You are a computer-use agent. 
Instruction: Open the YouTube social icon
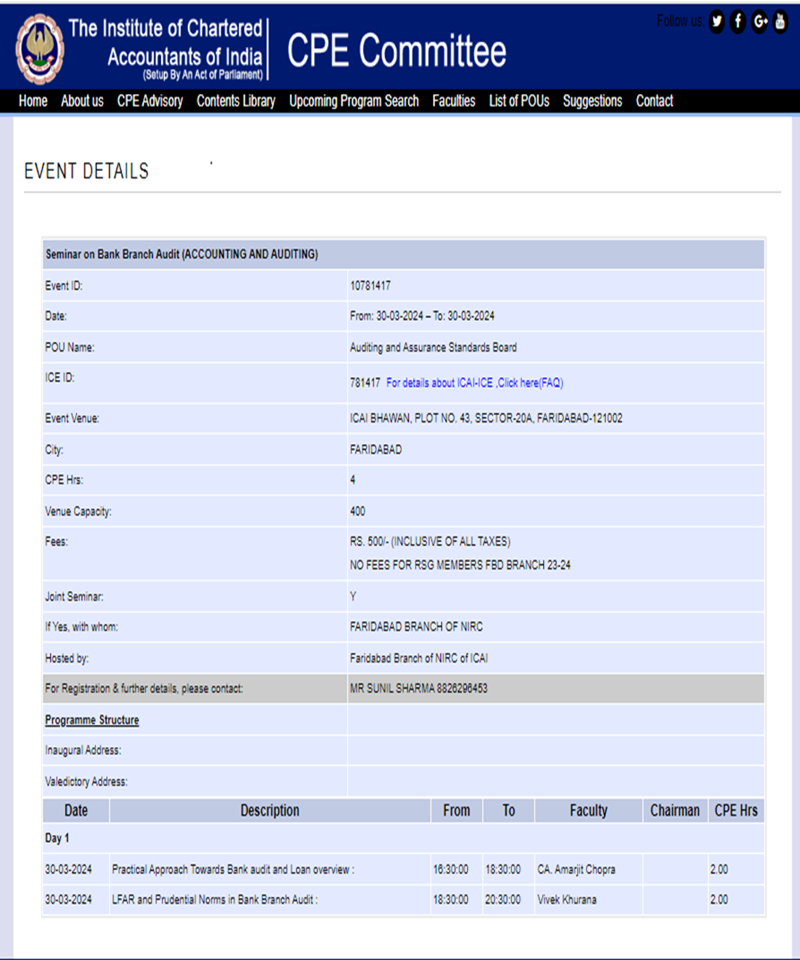(x=780, y=22)
